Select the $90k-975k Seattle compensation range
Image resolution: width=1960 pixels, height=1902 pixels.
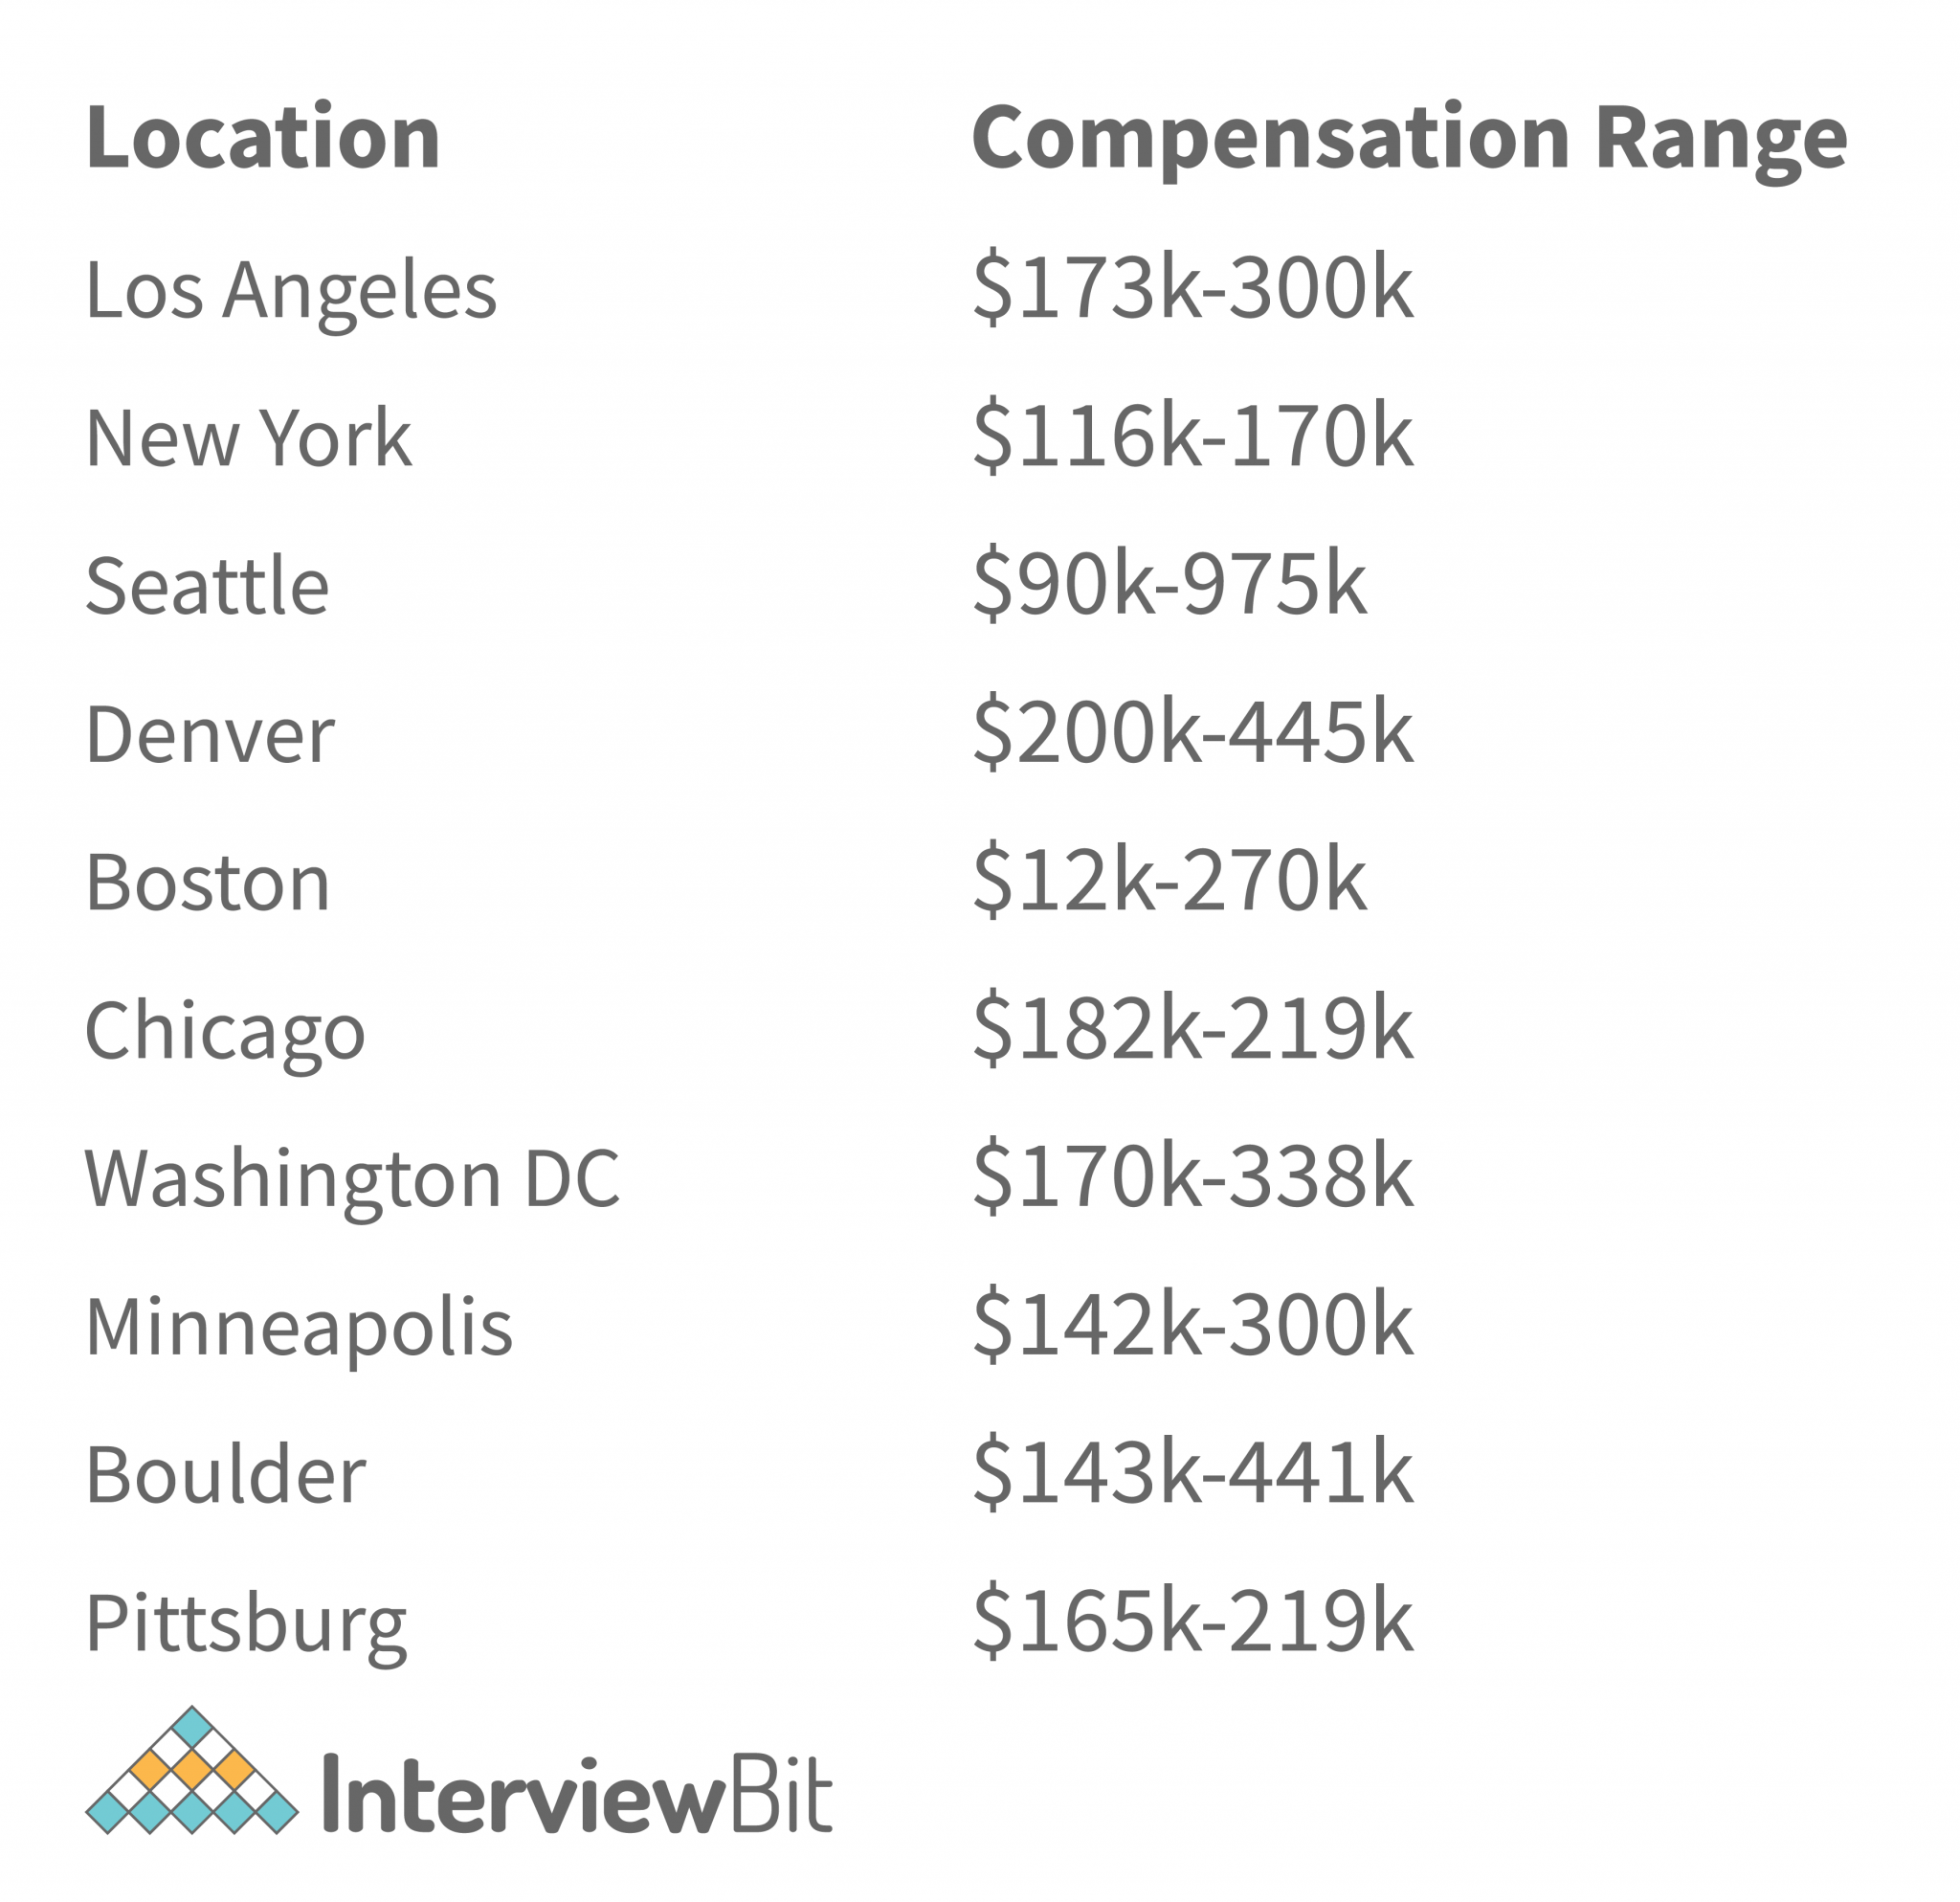tap(1169, 584)
